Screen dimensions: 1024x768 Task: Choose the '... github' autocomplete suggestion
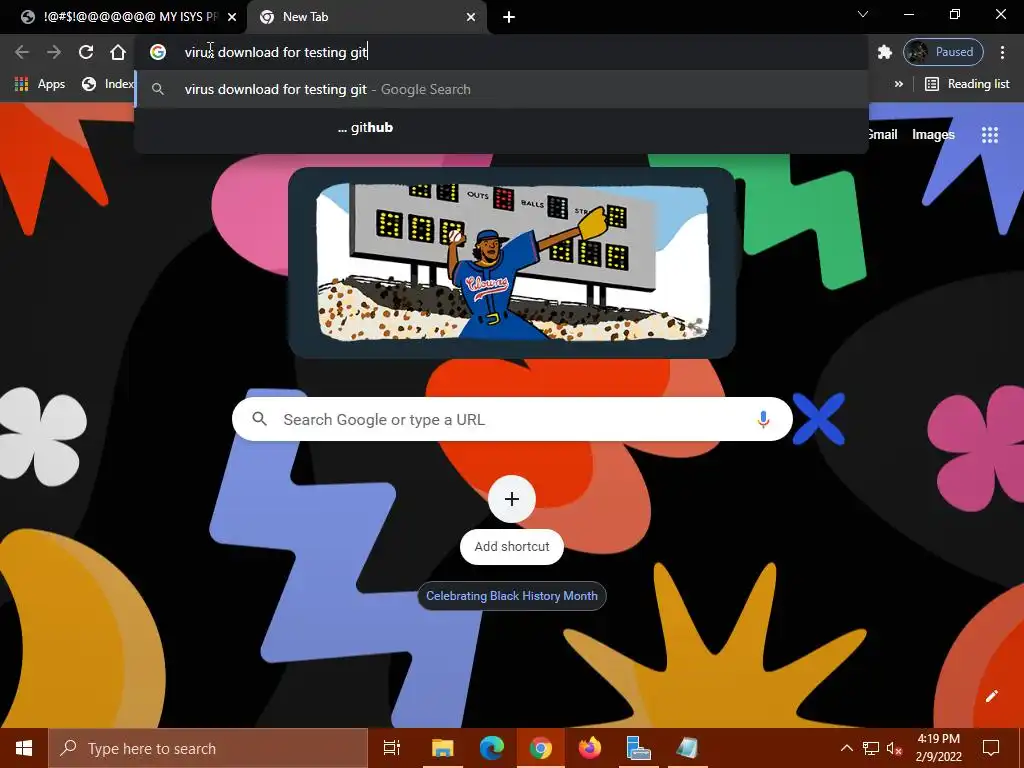501,127
